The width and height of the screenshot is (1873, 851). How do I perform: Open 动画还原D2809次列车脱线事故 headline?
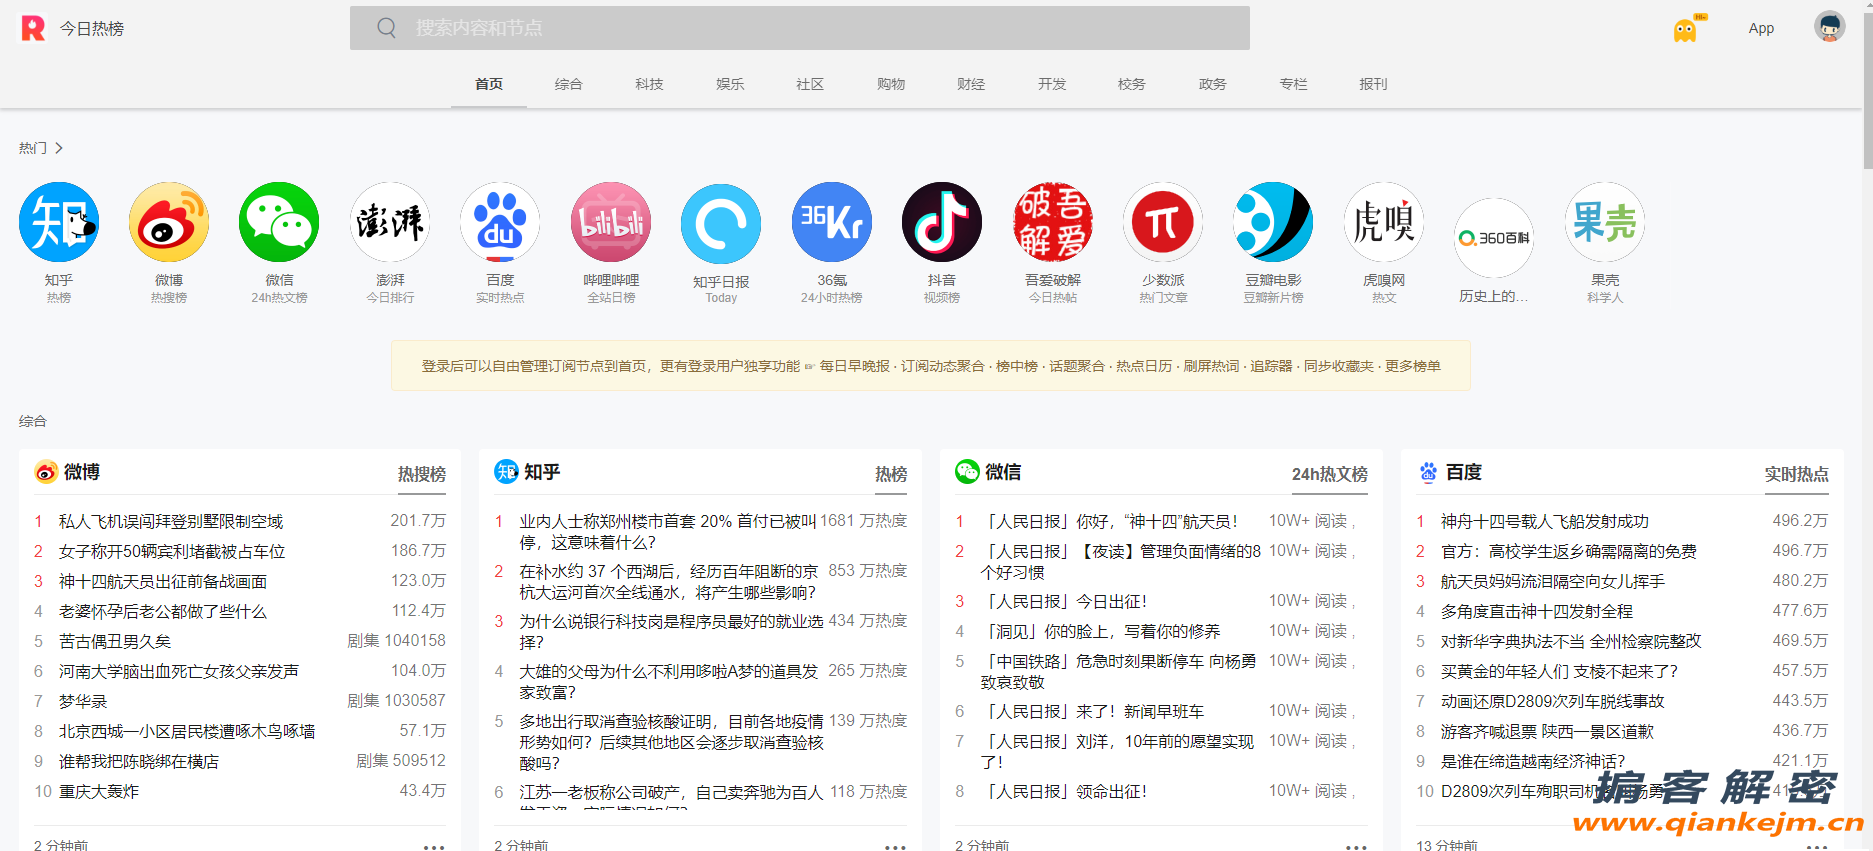pos(1553,701)
